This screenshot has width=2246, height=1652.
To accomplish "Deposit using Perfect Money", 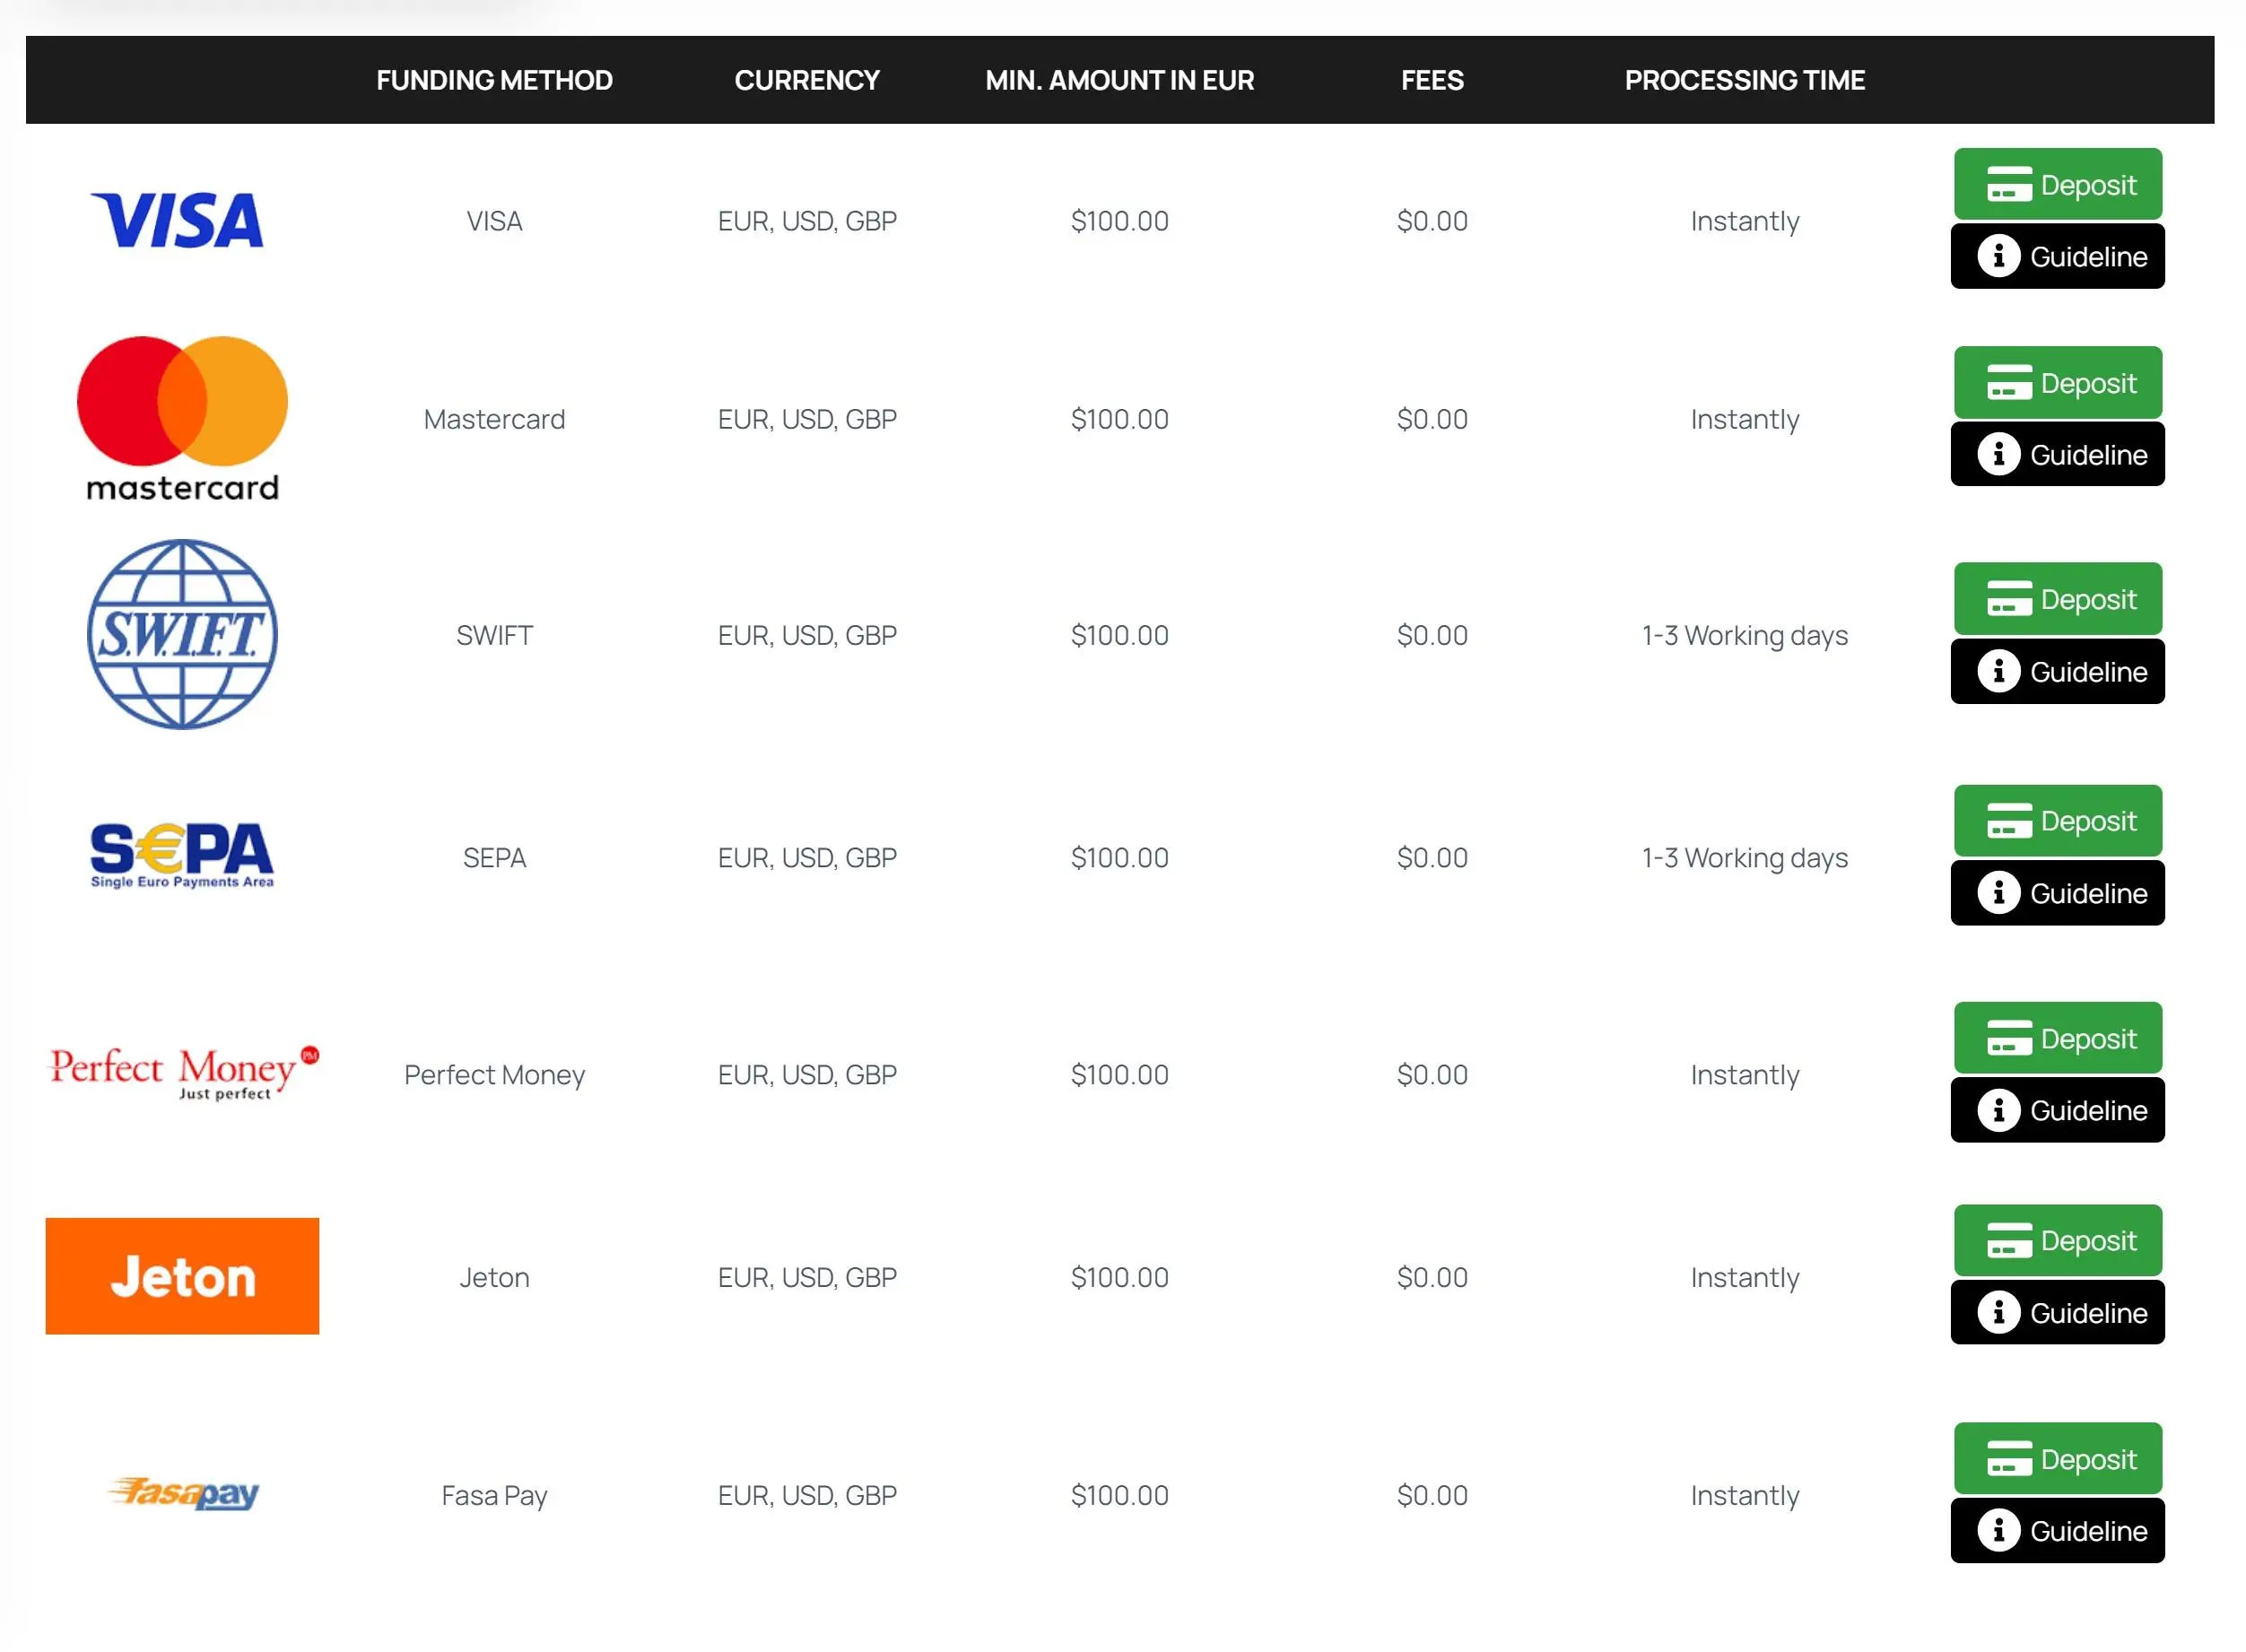I will (2058, 1038).
